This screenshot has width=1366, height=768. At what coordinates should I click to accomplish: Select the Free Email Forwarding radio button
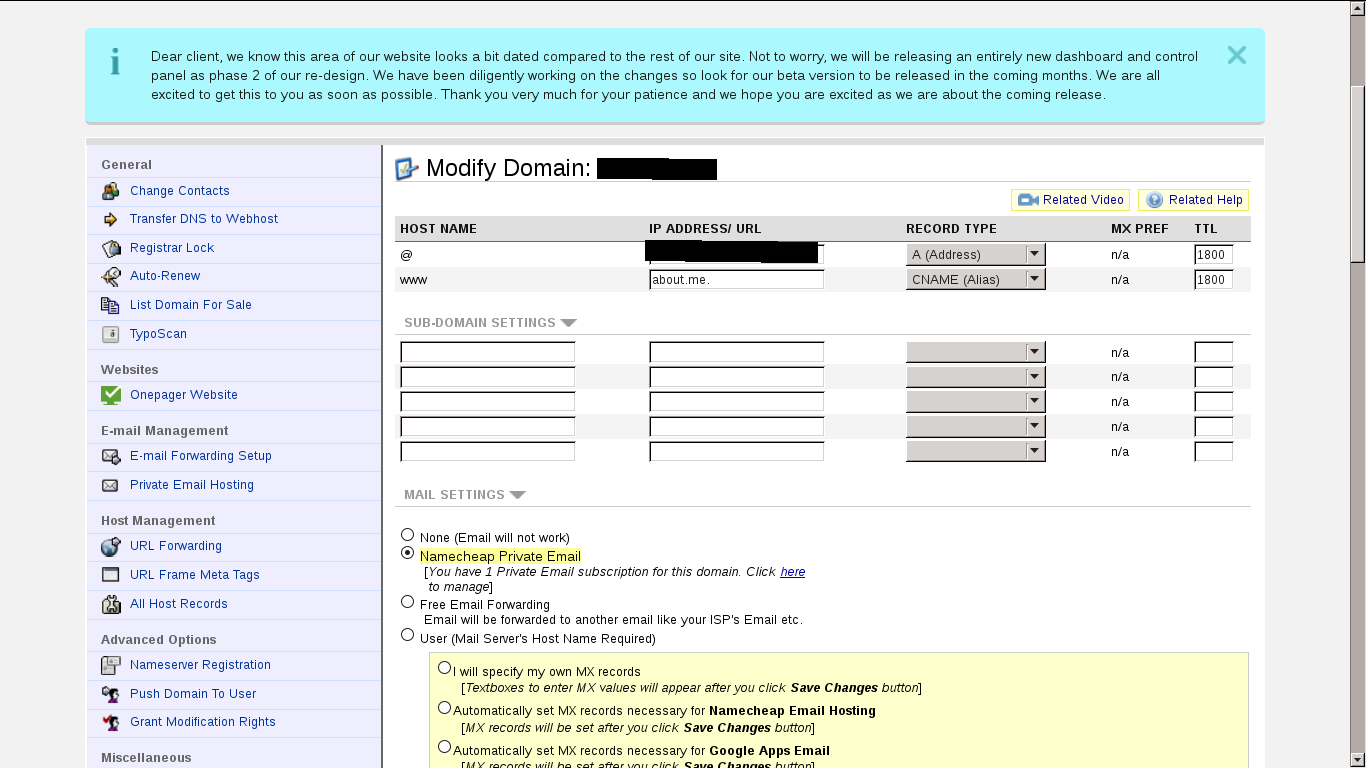tap(407, 602)
